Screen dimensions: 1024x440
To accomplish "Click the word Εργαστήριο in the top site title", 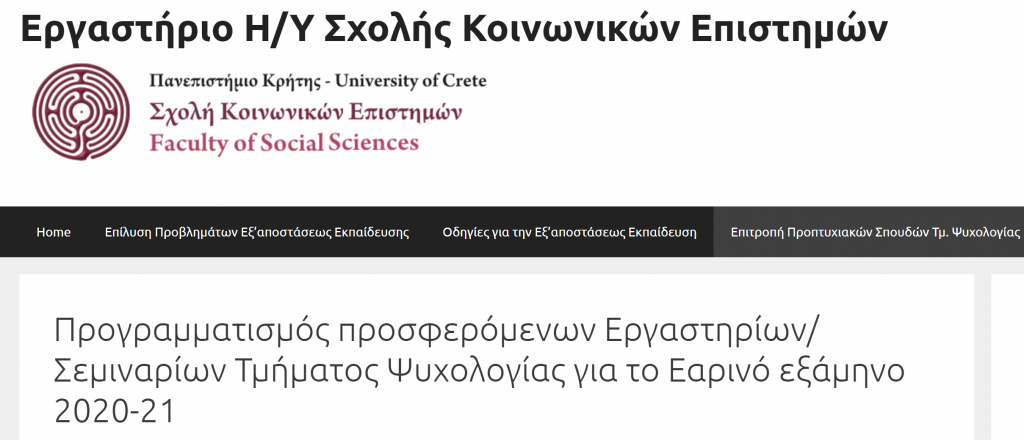I will click(x=127, y=28).
